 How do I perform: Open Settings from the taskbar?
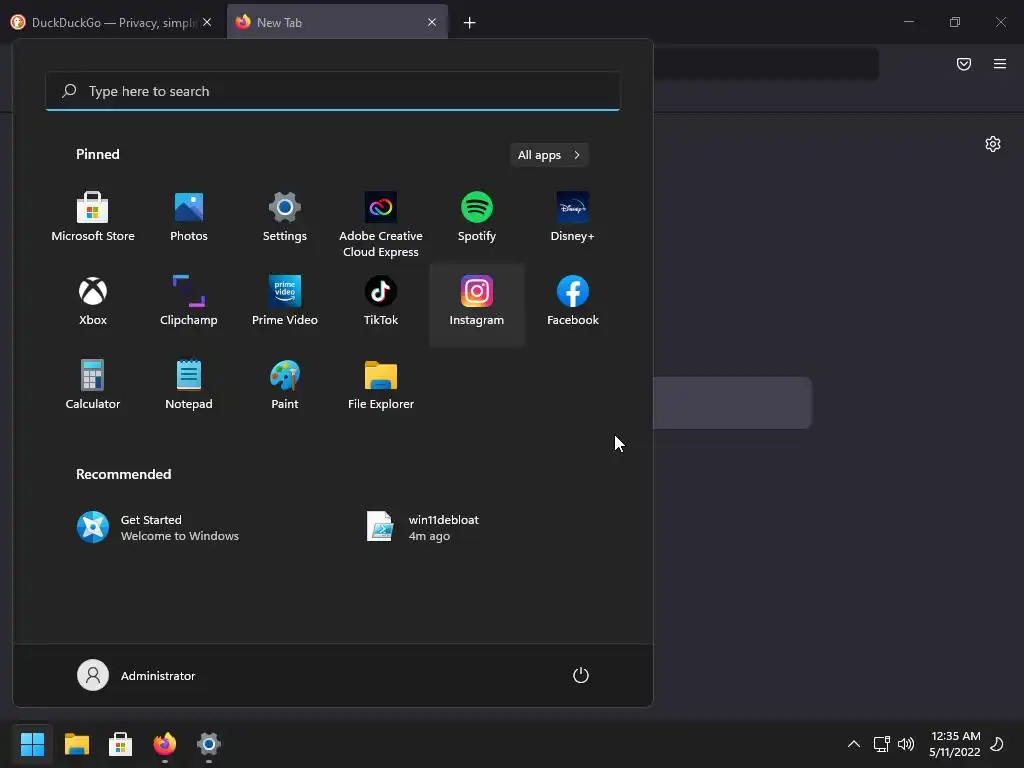pyautogui.click(x=209, y=744)
